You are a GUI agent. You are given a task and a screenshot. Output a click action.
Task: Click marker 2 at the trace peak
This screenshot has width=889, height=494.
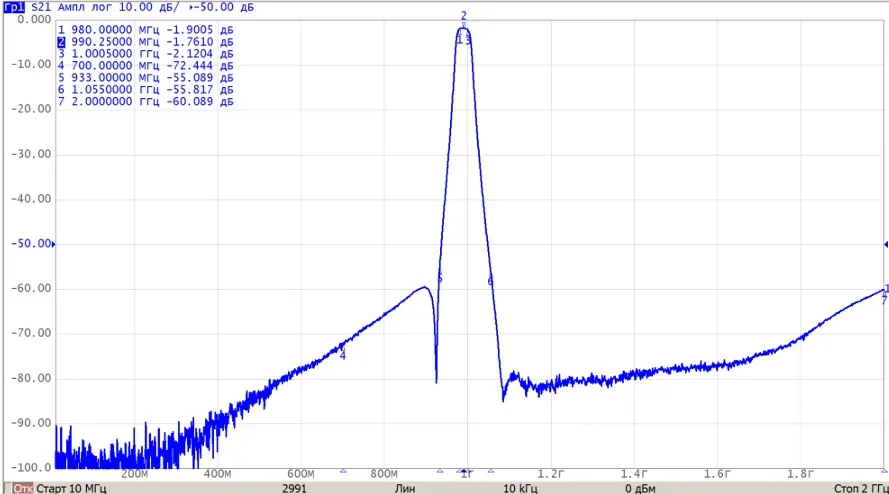click(x=464, y=16)
